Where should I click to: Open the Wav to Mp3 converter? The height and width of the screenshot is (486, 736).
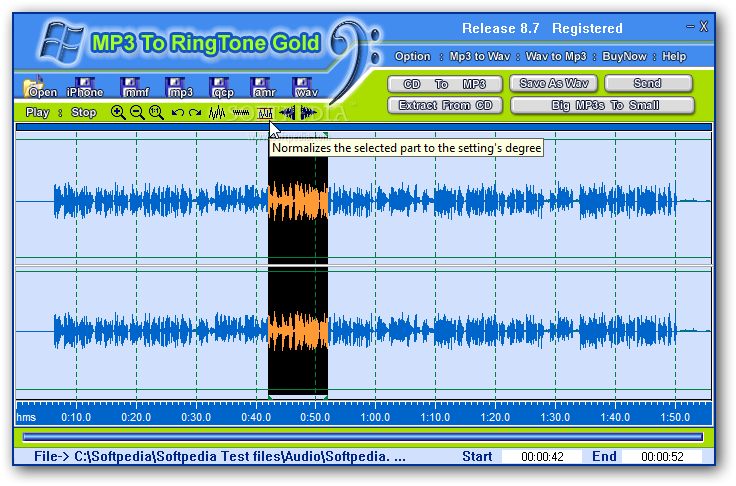coord(556,56)
